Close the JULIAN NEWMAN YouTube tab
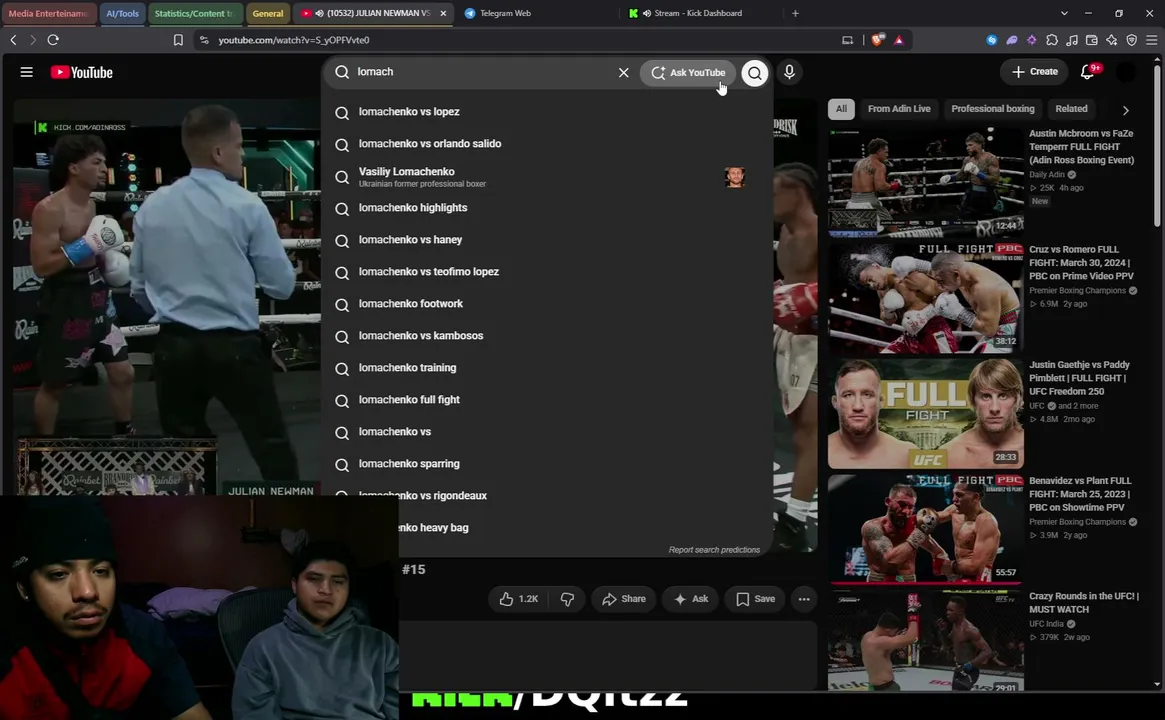This screenshot has height=720, width=1165. point(444,13)
